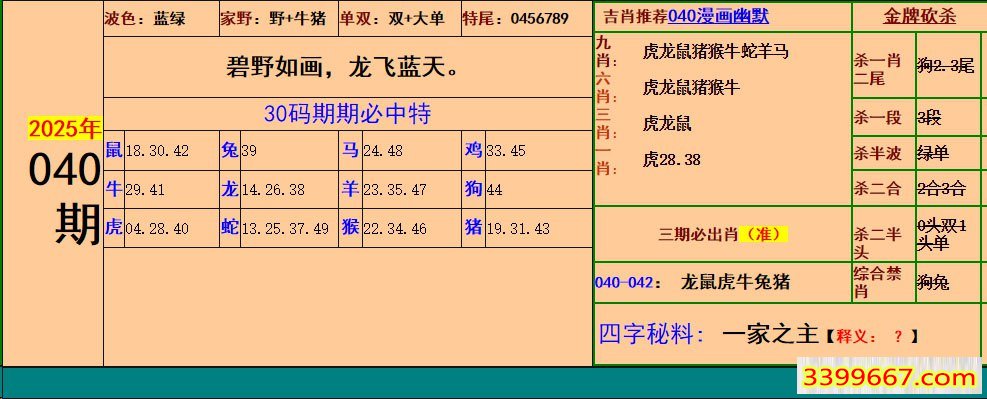The height and width of the screenshot is (399, 987).
Task: Select the 杀半波 绿单 entry
Action: coord(918,153)
